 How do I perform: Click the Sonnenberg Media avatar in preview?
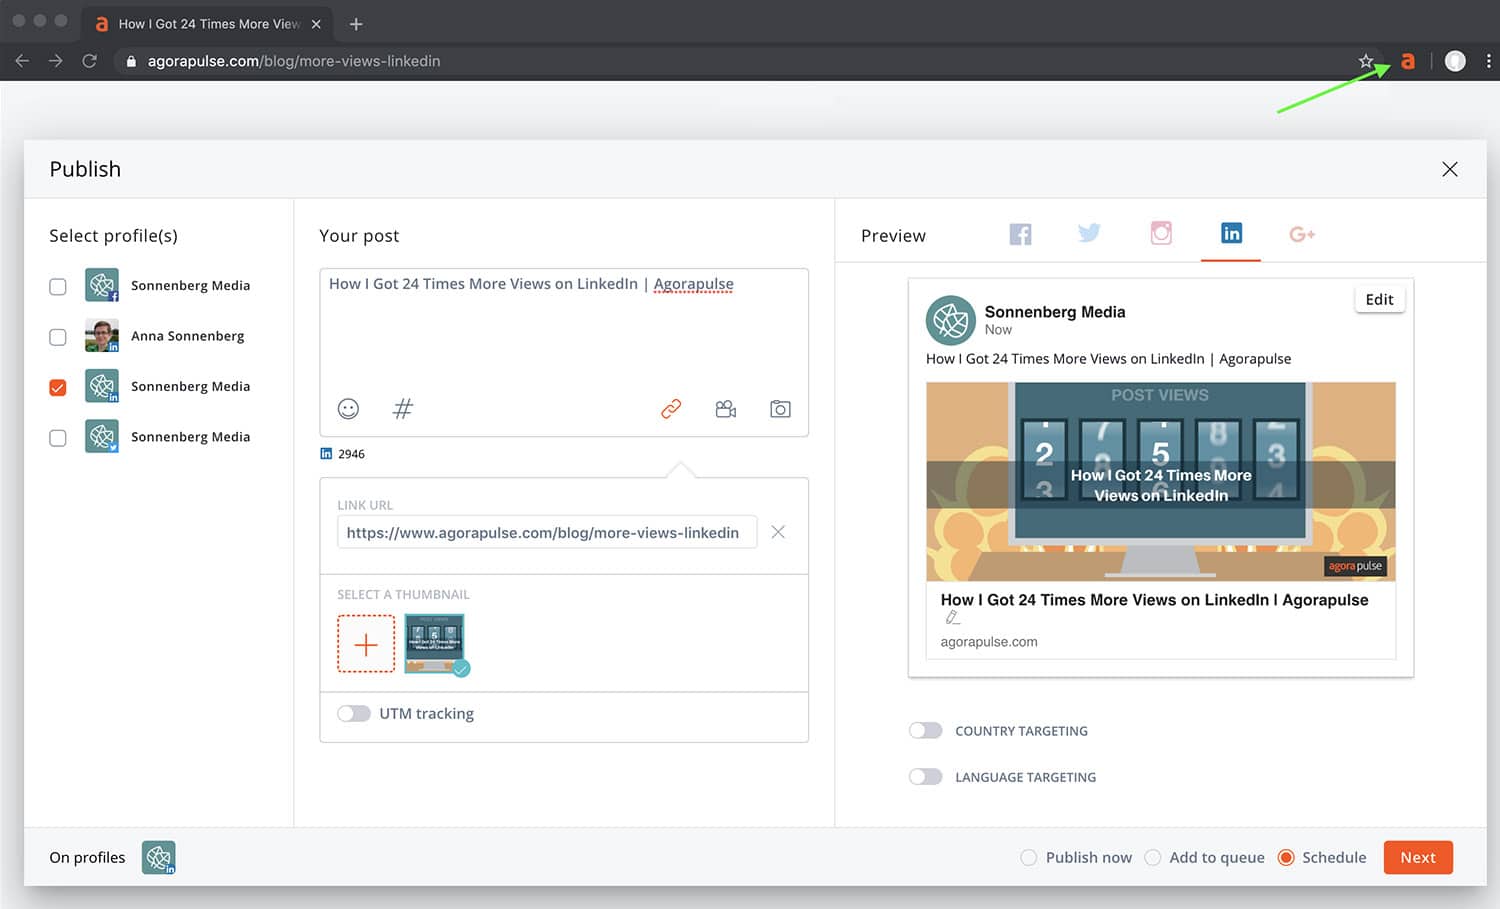(950, 320)
